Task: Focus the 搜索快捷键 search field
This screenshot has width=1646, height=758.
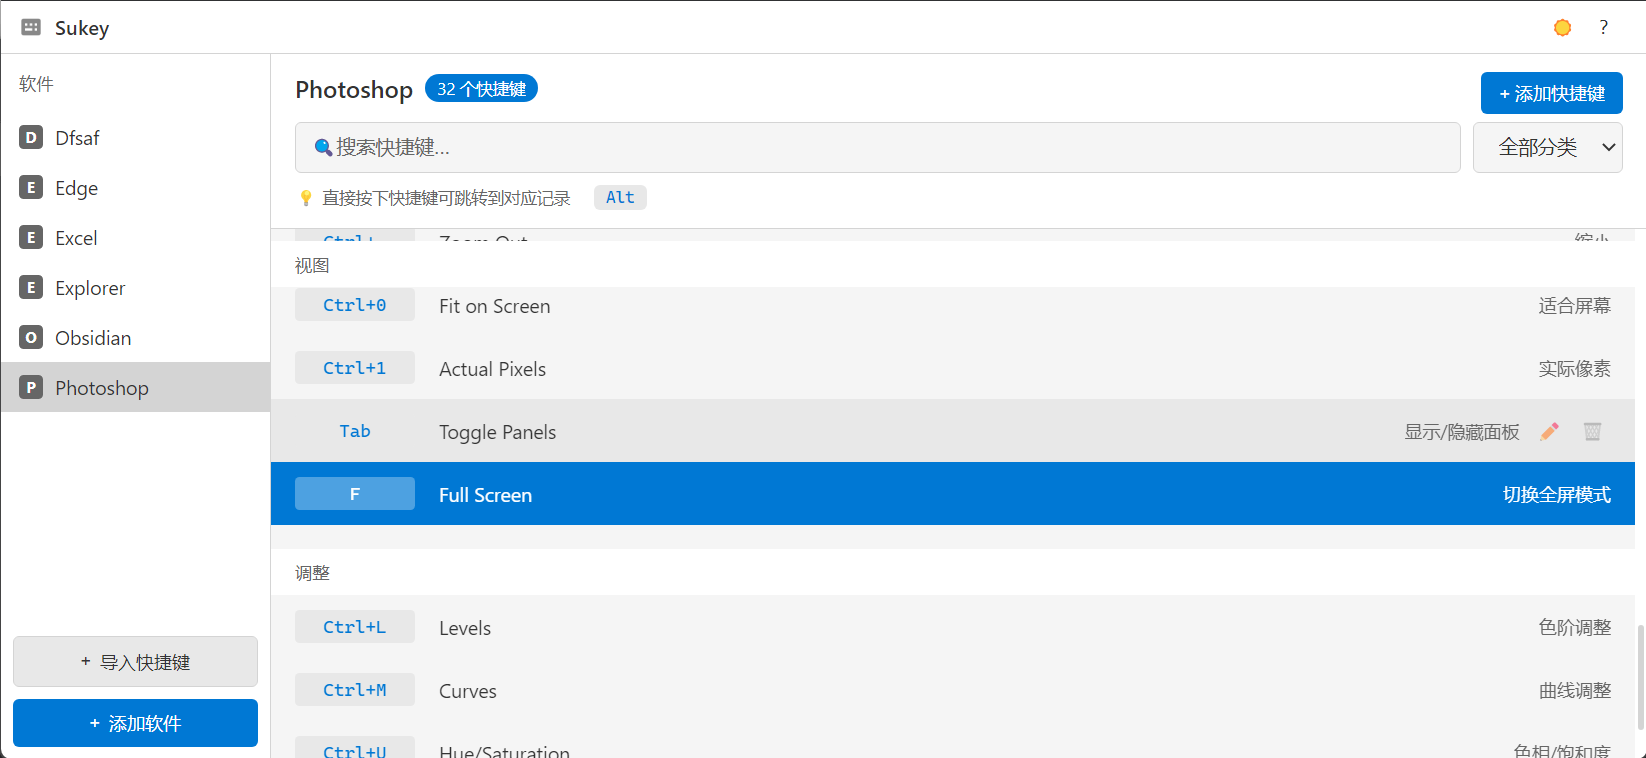Action: pyautogui.click(x=877, y=147)
